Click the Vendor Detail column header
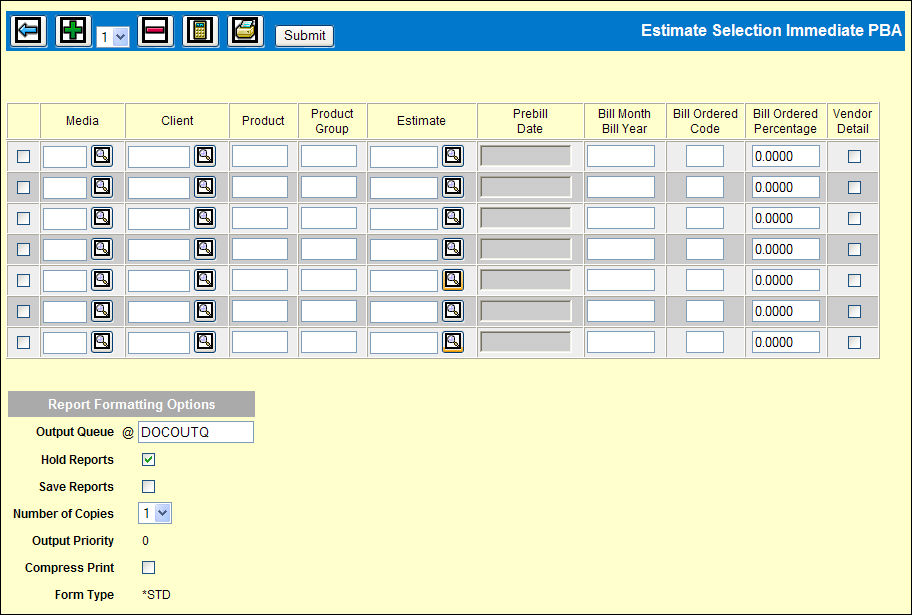 (x=852, y=121)
